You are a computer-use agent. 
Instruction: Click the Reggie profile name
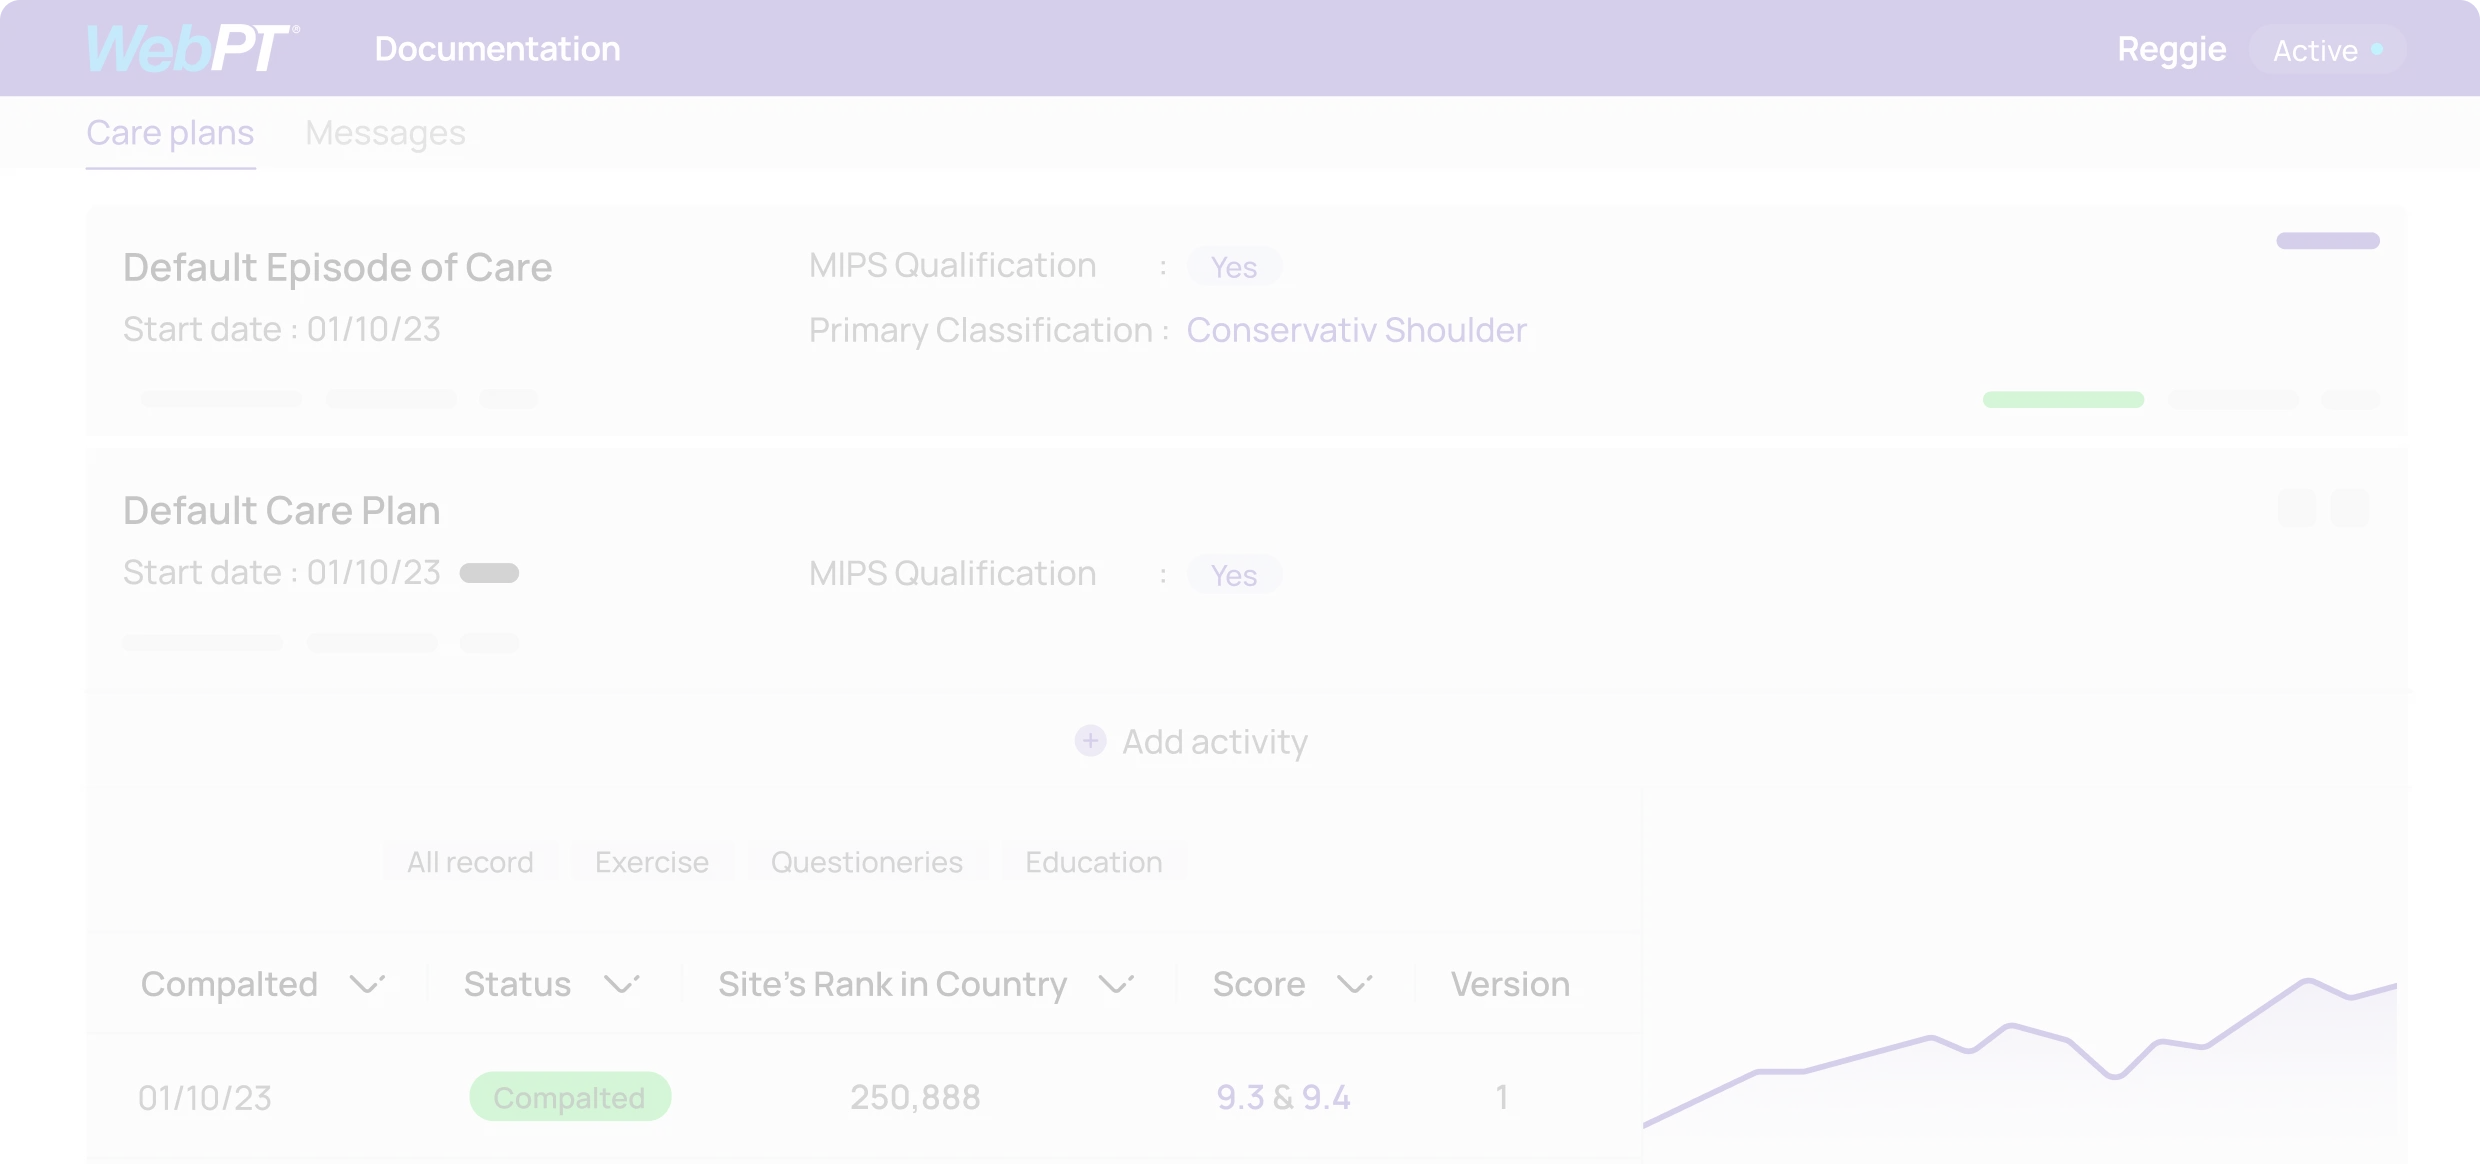(2171, 48)
